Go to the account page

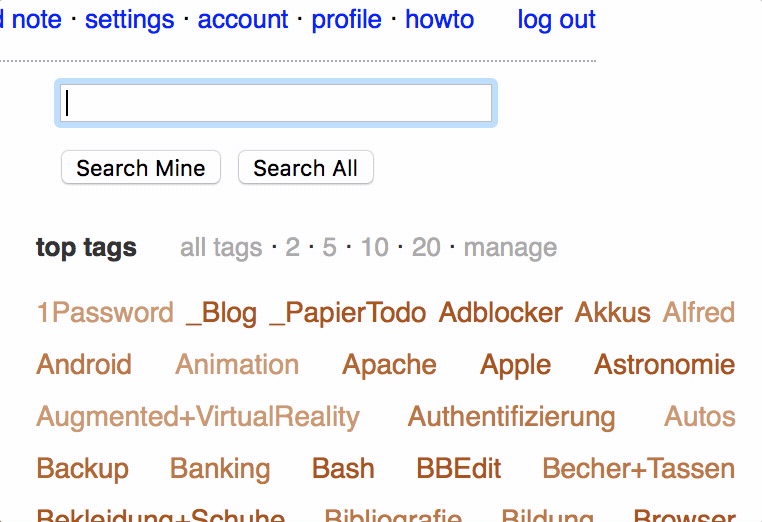click(x=243, y=19)
